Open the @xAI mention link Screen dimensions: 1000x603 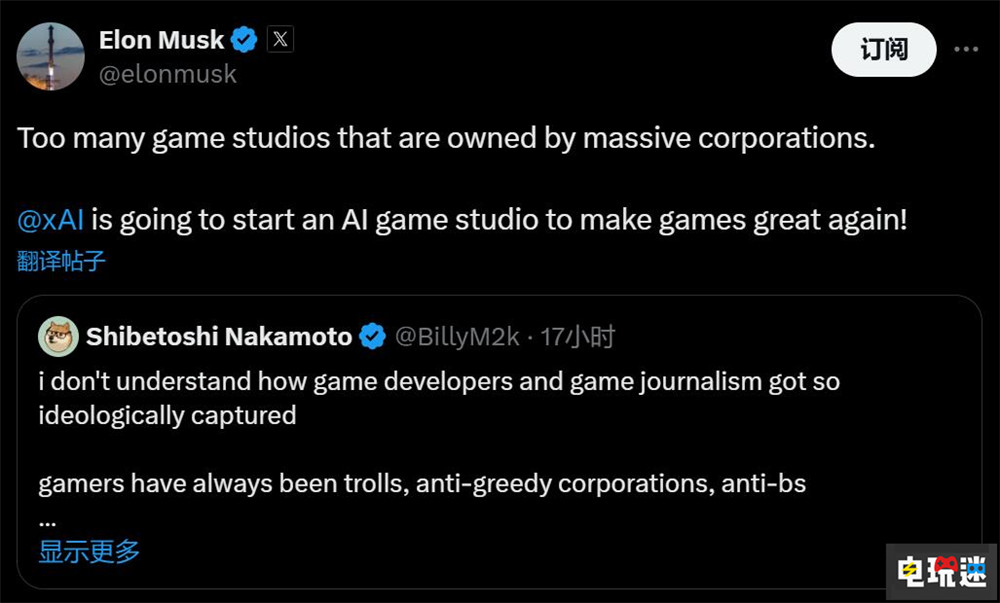[51, 220]
